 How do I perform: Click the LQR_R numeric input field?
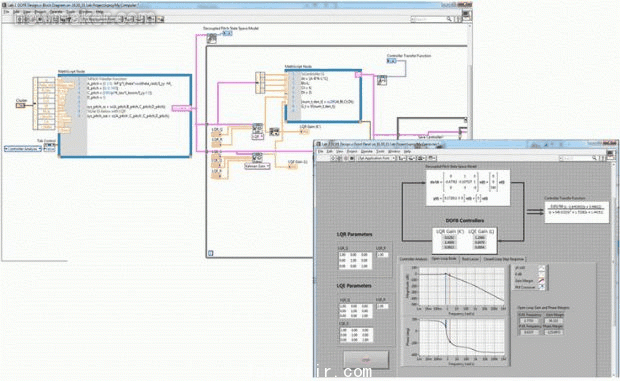(382, 255)
